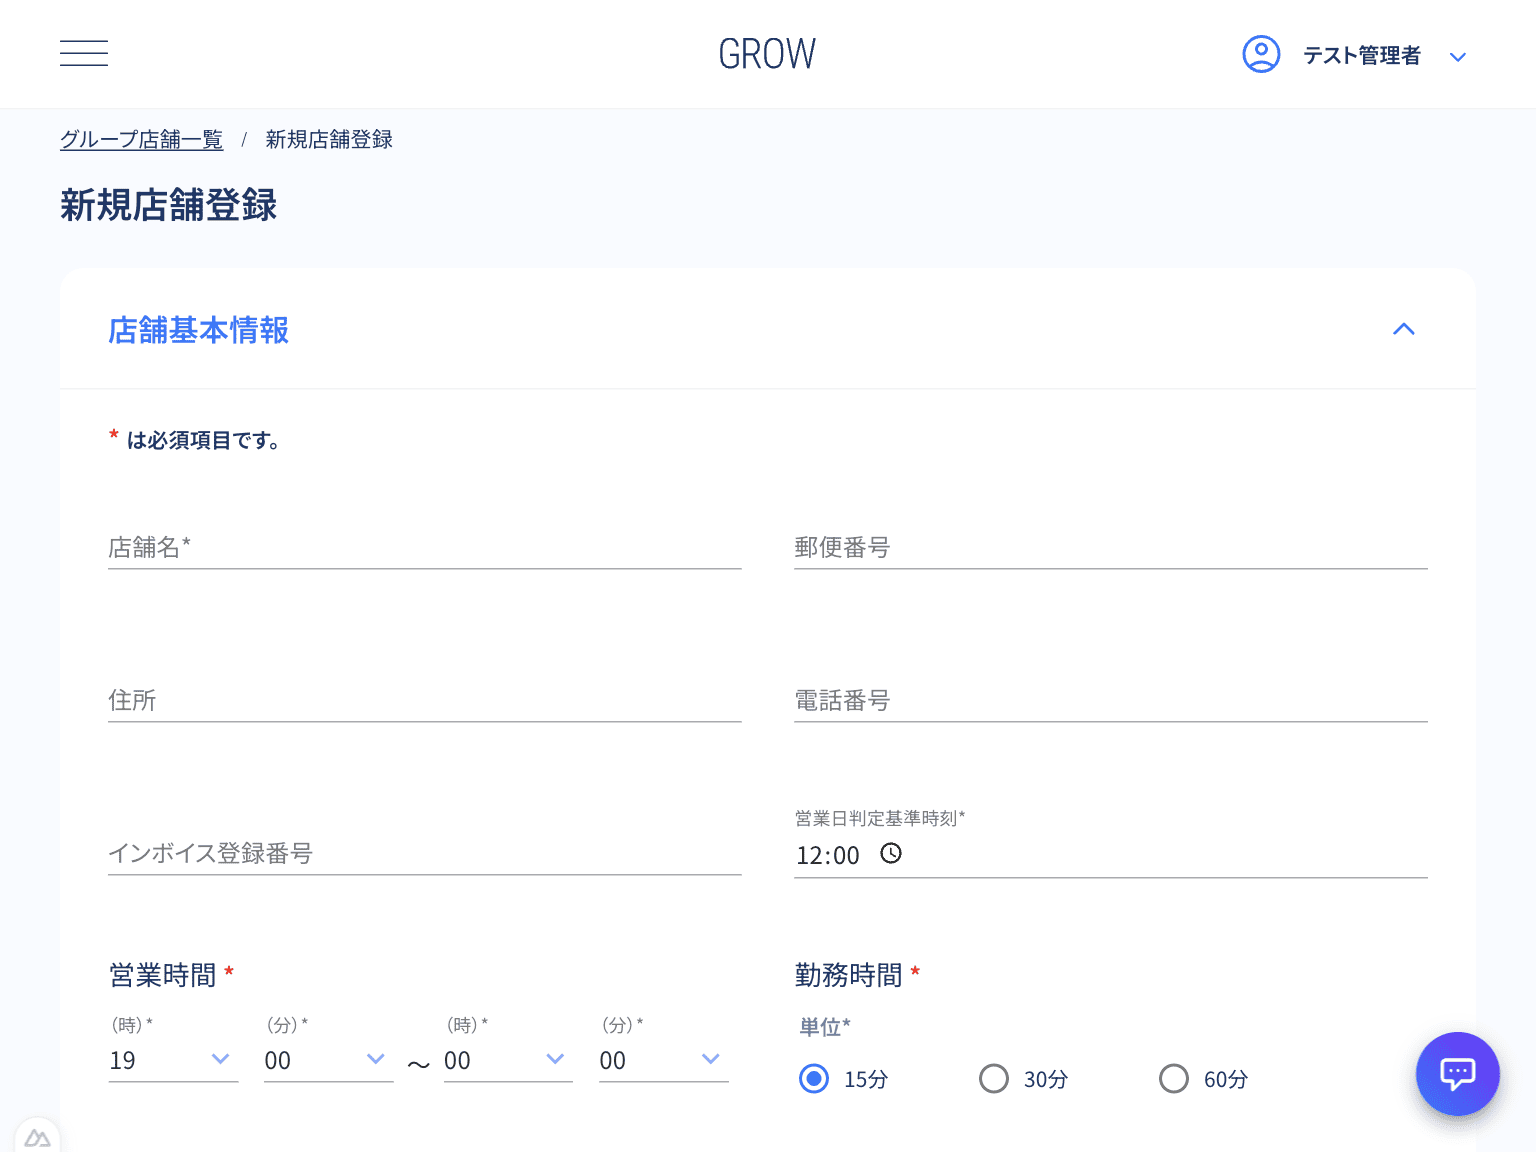This screenshot has width=1536, height=1152.
Task: Open the opening minute dropdown
Action: 328,1060
